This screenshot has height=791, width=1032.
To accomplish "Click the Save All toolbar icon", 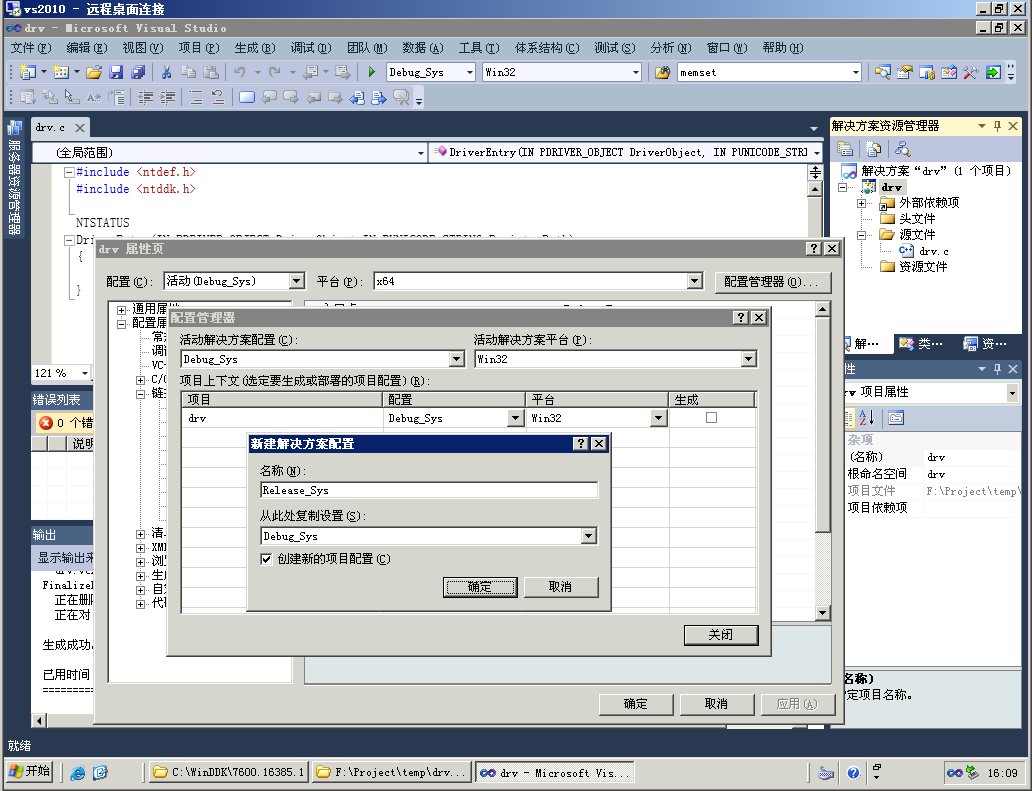I will tap(138, 72).
